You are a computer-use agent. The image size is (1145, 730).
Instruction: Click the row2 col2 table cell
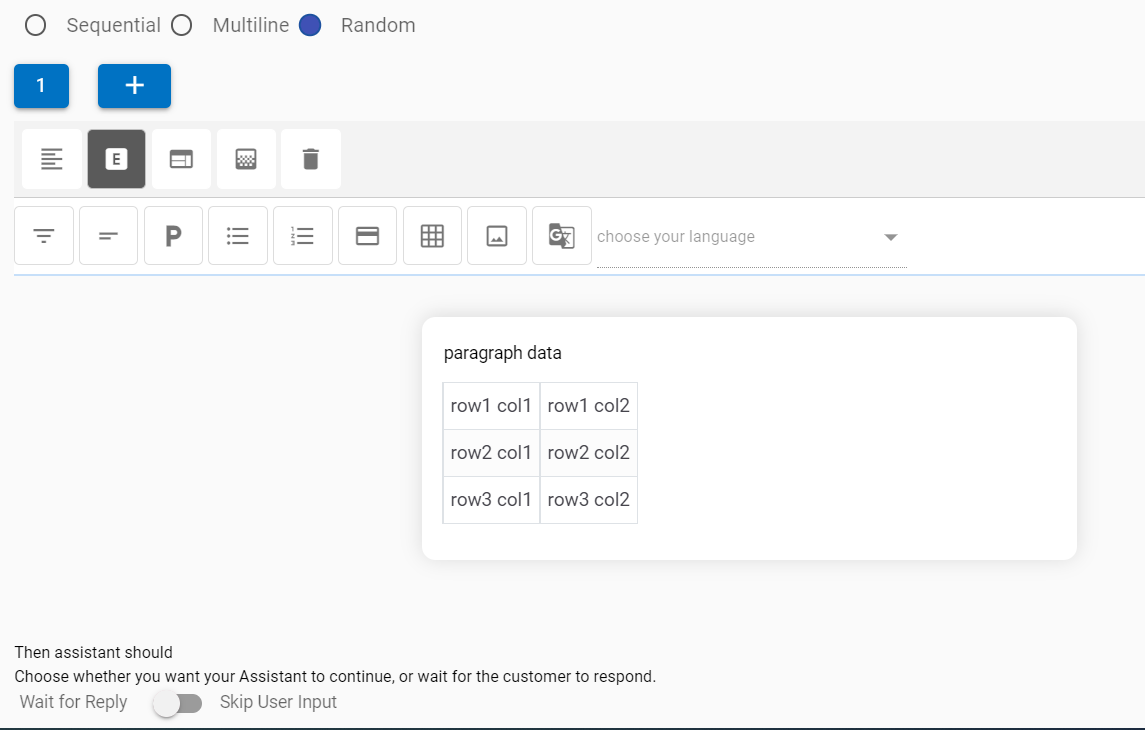(589, 453)
